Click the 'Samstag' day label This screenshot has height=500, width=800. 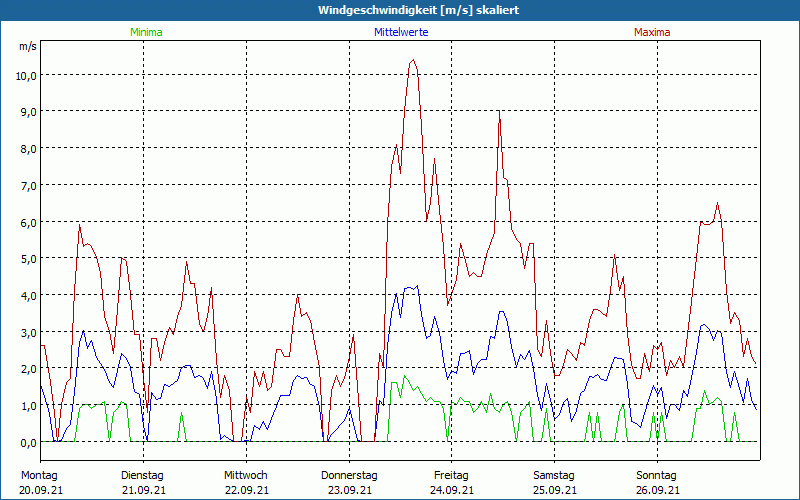(554, 476)
